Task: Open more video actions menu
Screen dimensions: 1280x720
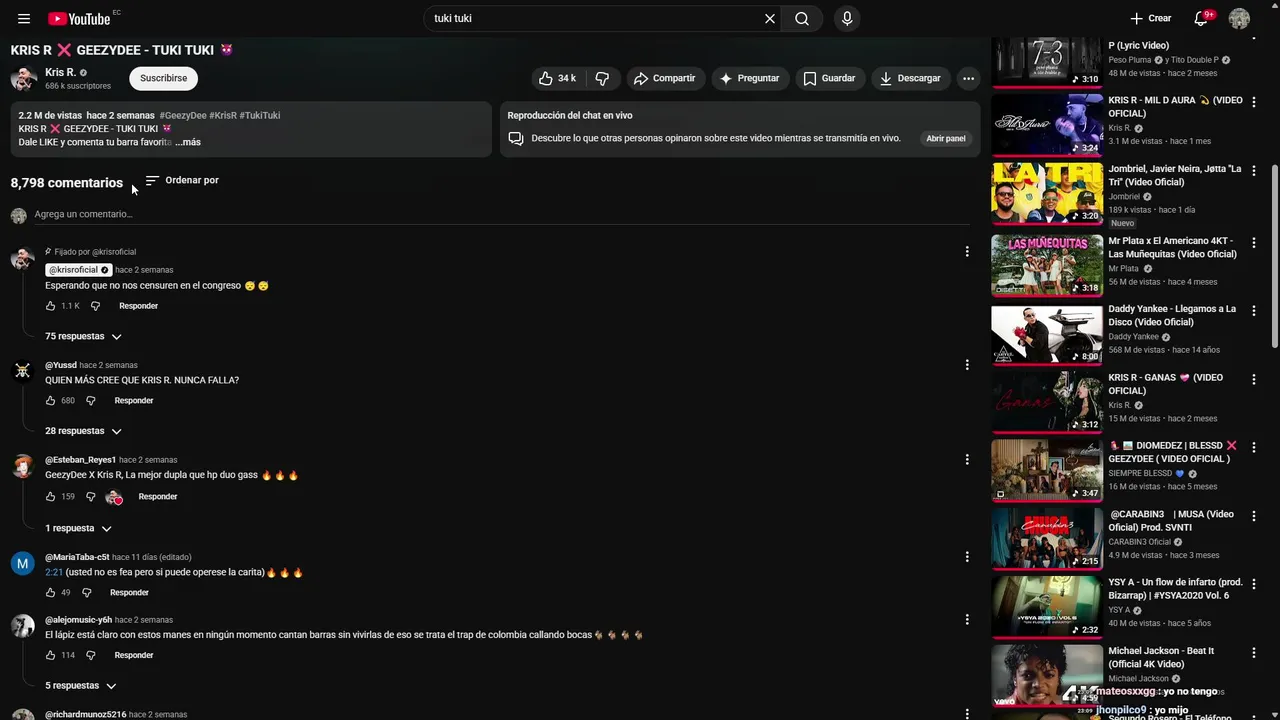Action: click(x=968, y=78)
